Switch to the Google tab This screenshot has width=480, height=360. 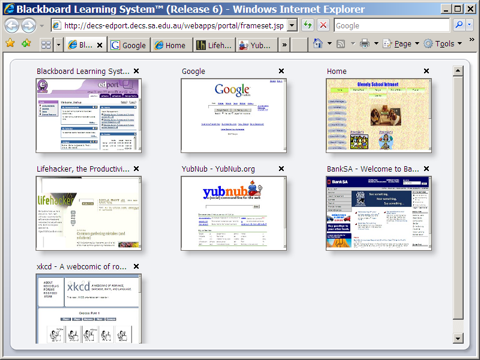point(129,45)
